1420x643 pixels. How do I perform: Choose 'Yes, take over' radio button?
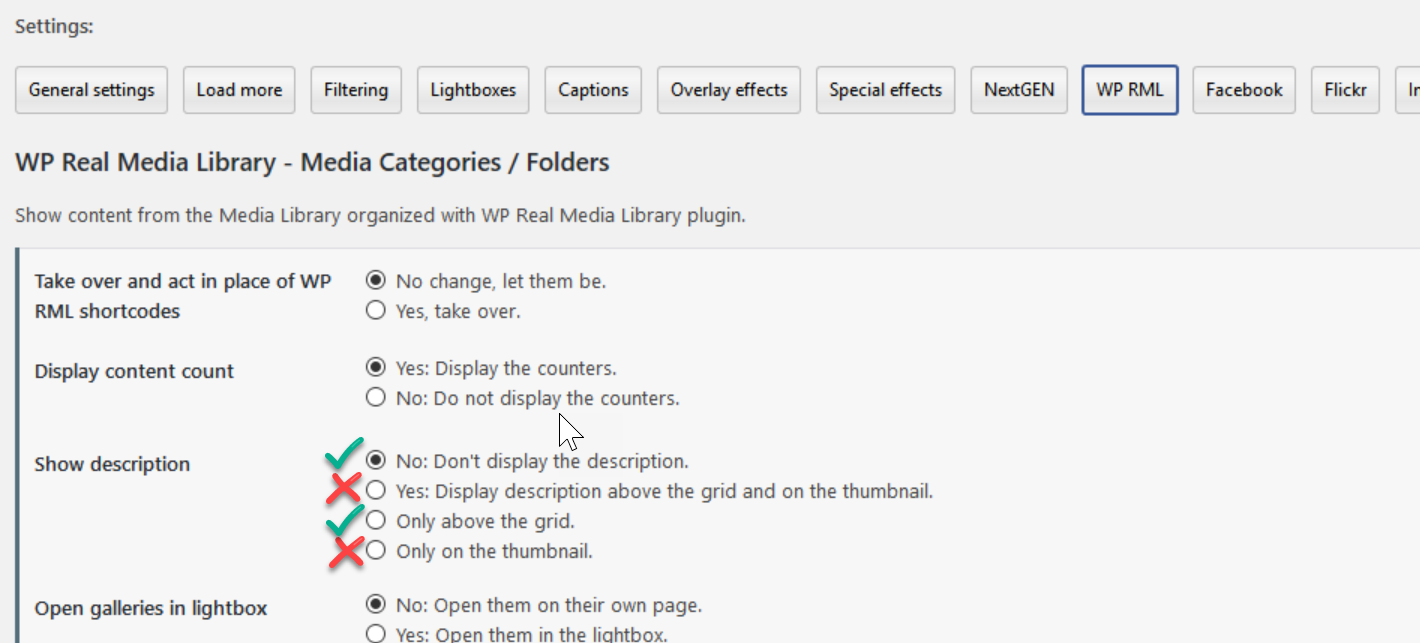tap(376, 311)
